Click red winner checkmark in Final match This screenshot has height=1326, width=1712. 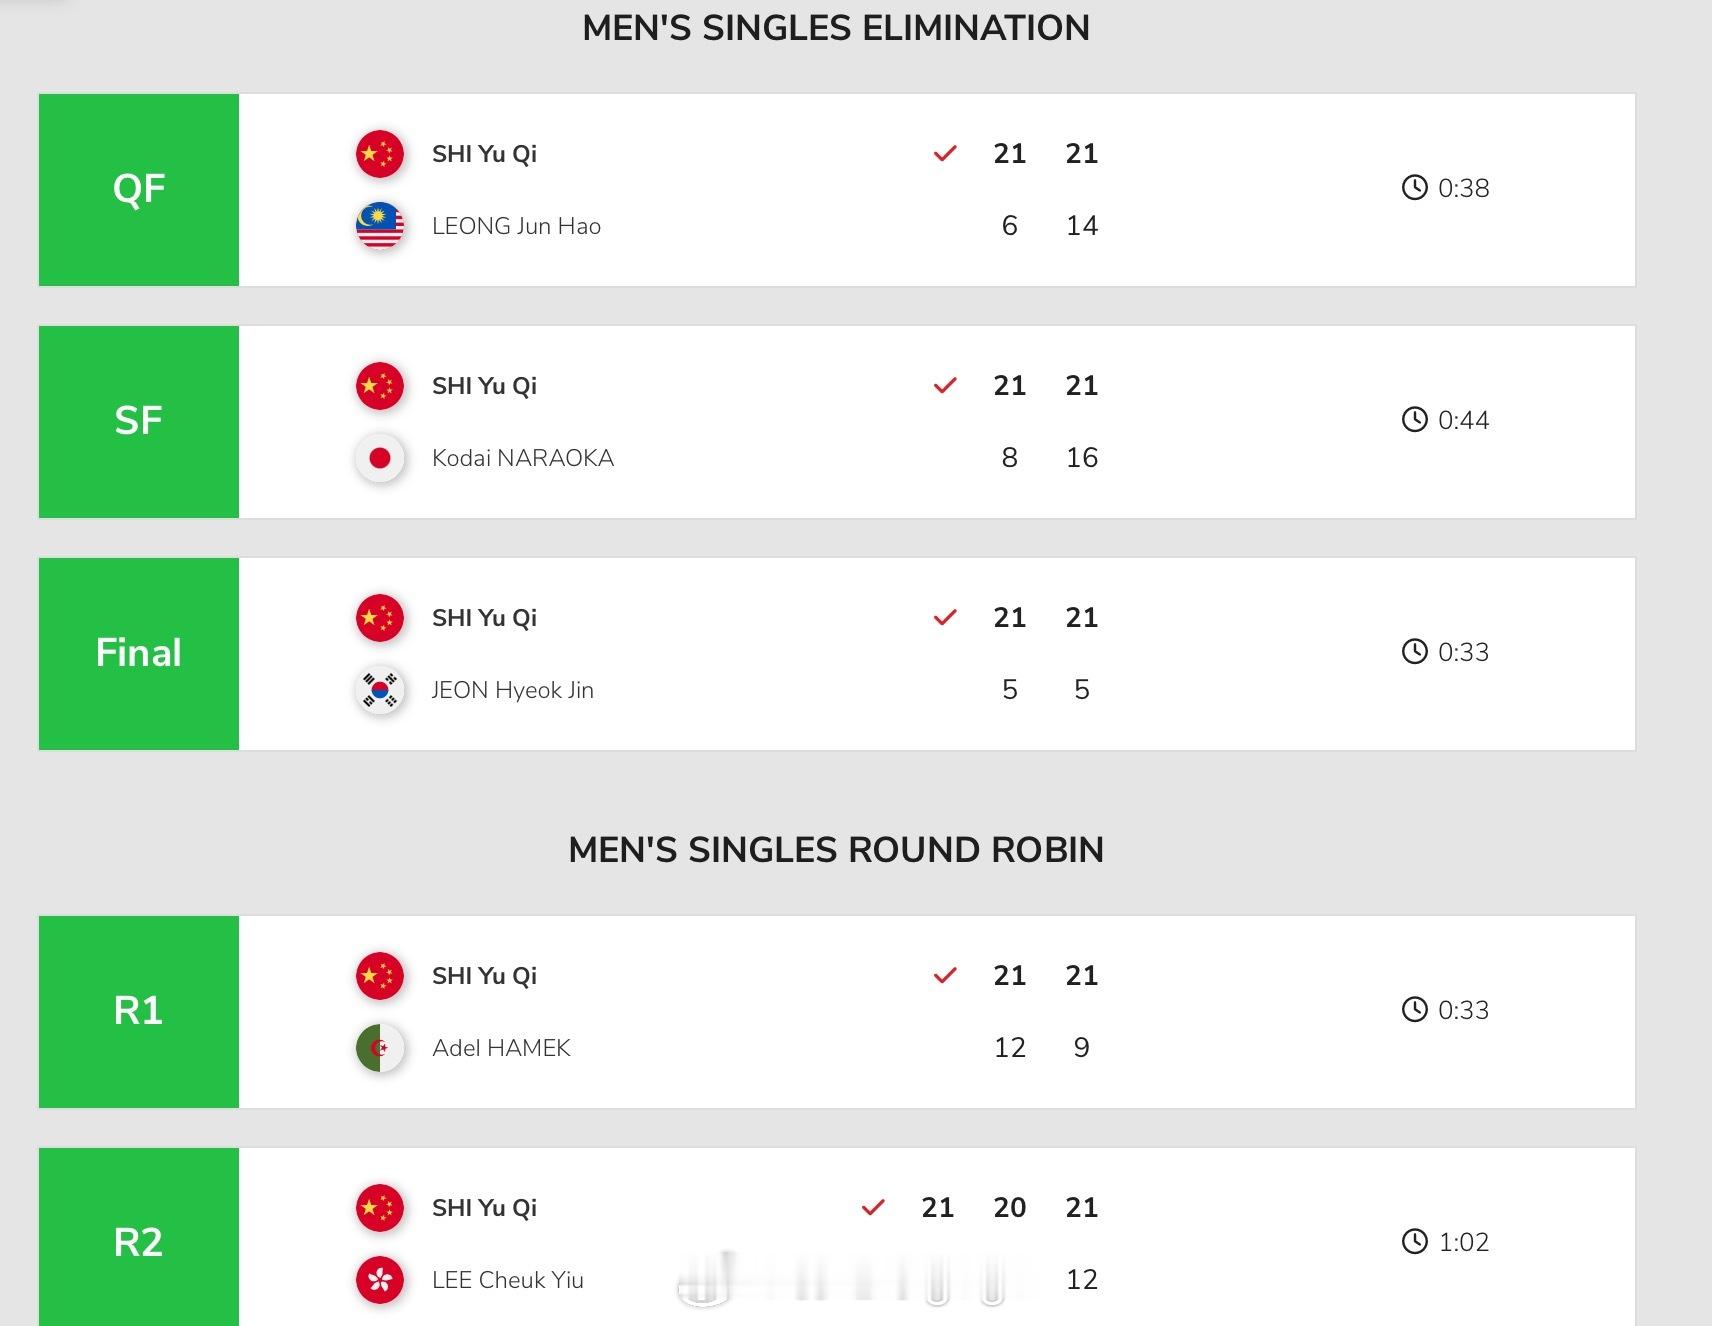(x=945, y=618)
